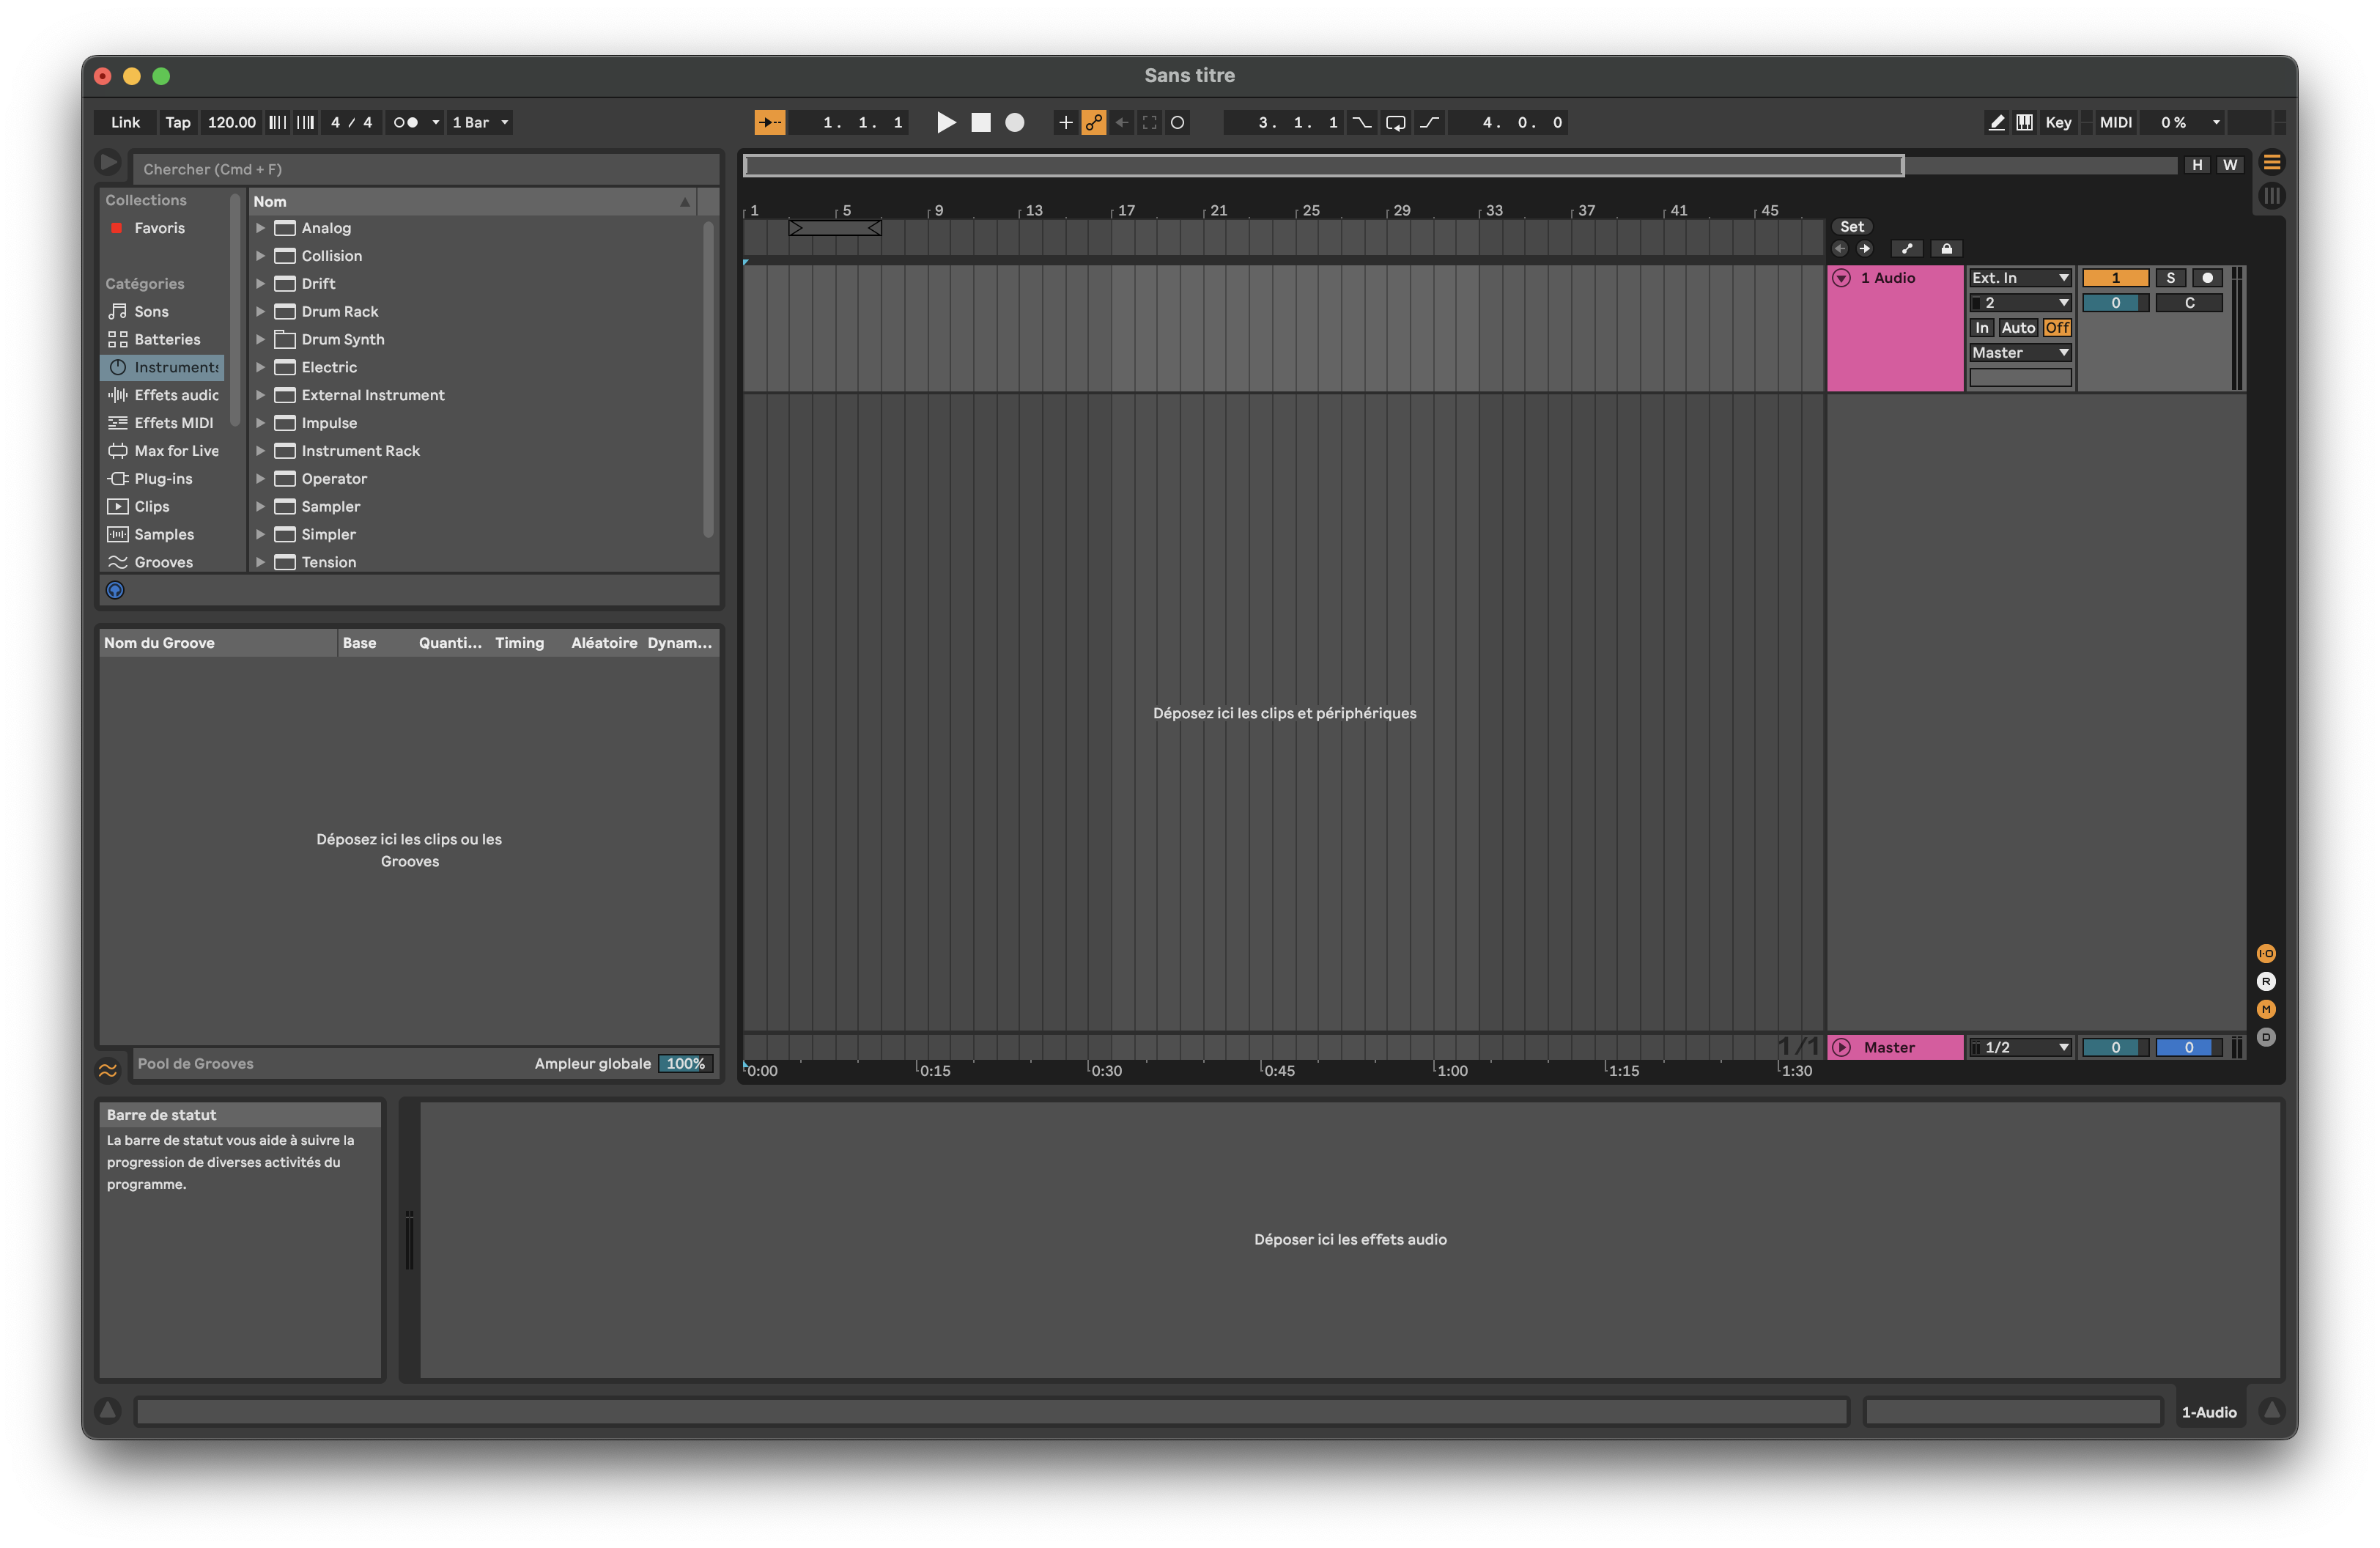Click the Tap tempo button
Viewport: 2380px width, 1548px height.
(178, 122)
